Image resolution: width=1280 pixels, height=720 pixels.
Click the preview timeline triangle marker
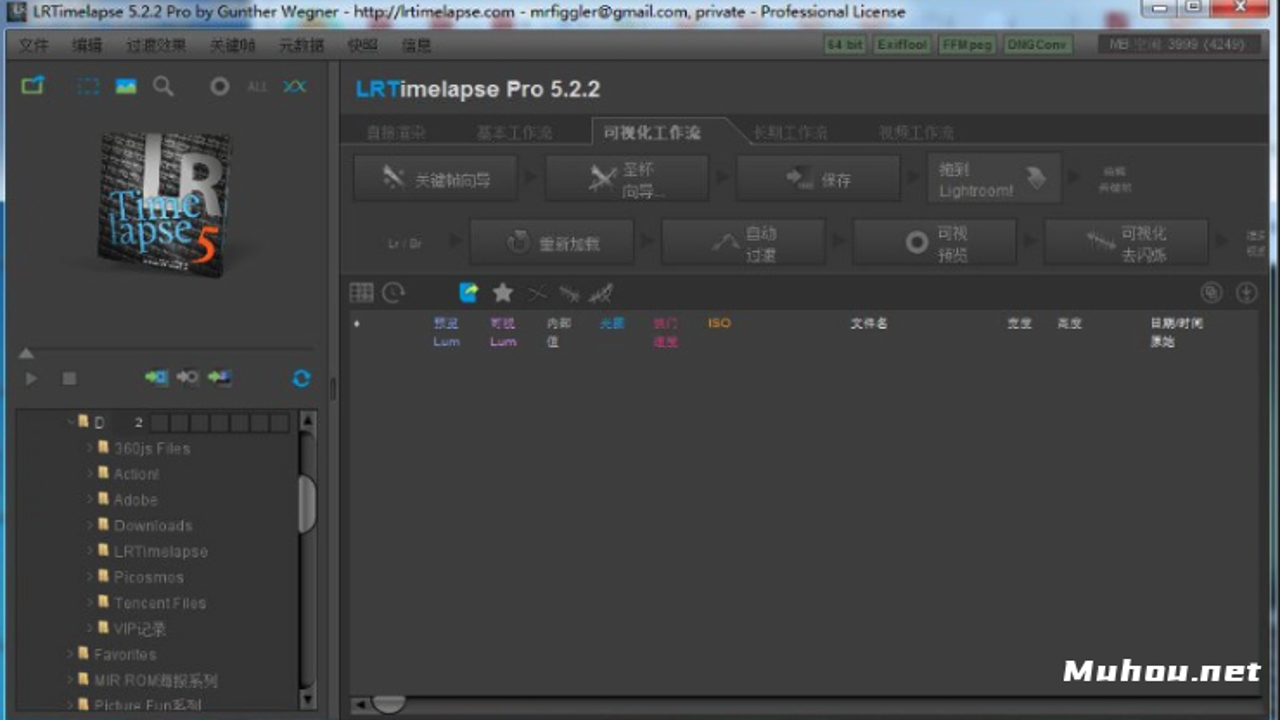[26, 353]
